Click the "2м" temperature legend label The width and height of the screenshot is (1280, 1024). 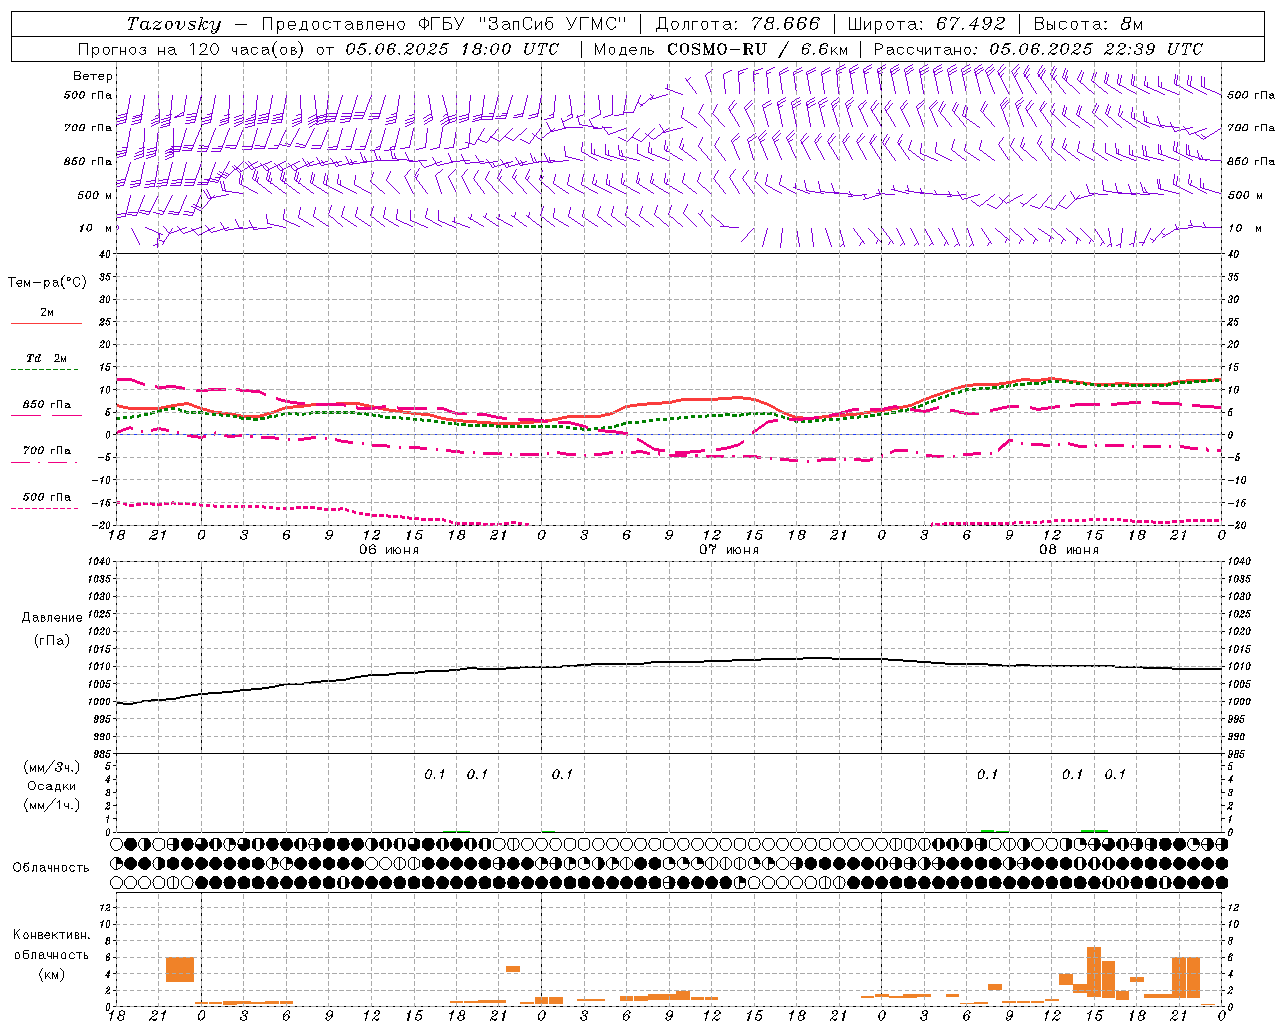pos(47,312)
